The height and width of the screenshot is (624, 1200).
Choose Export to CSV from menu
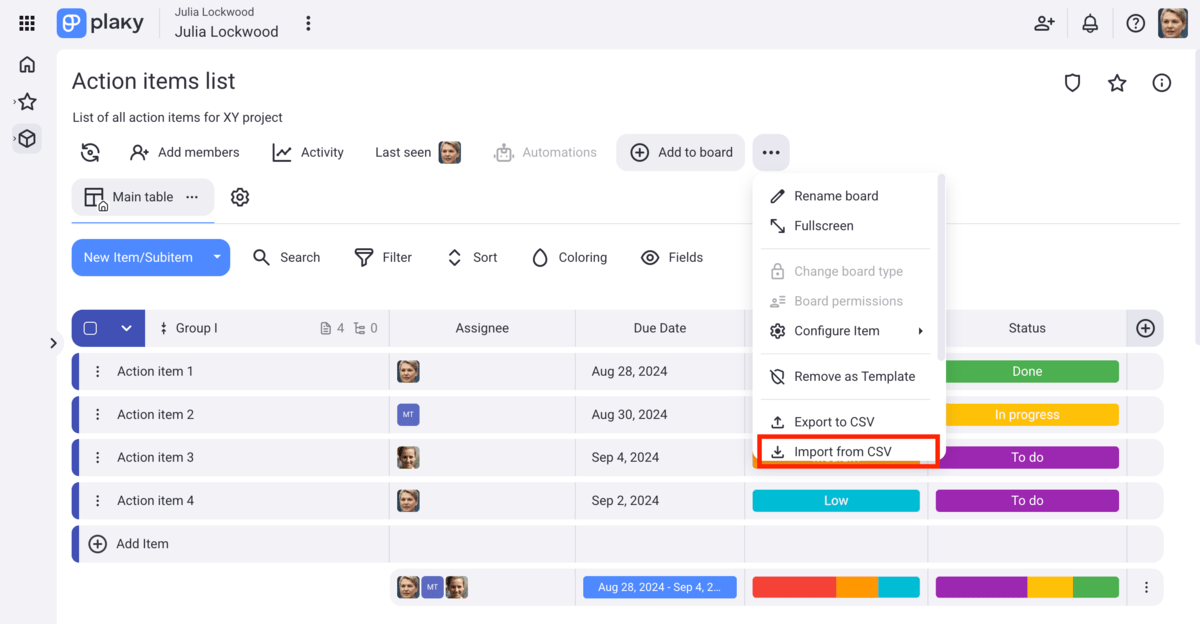[x=833, y=422]
